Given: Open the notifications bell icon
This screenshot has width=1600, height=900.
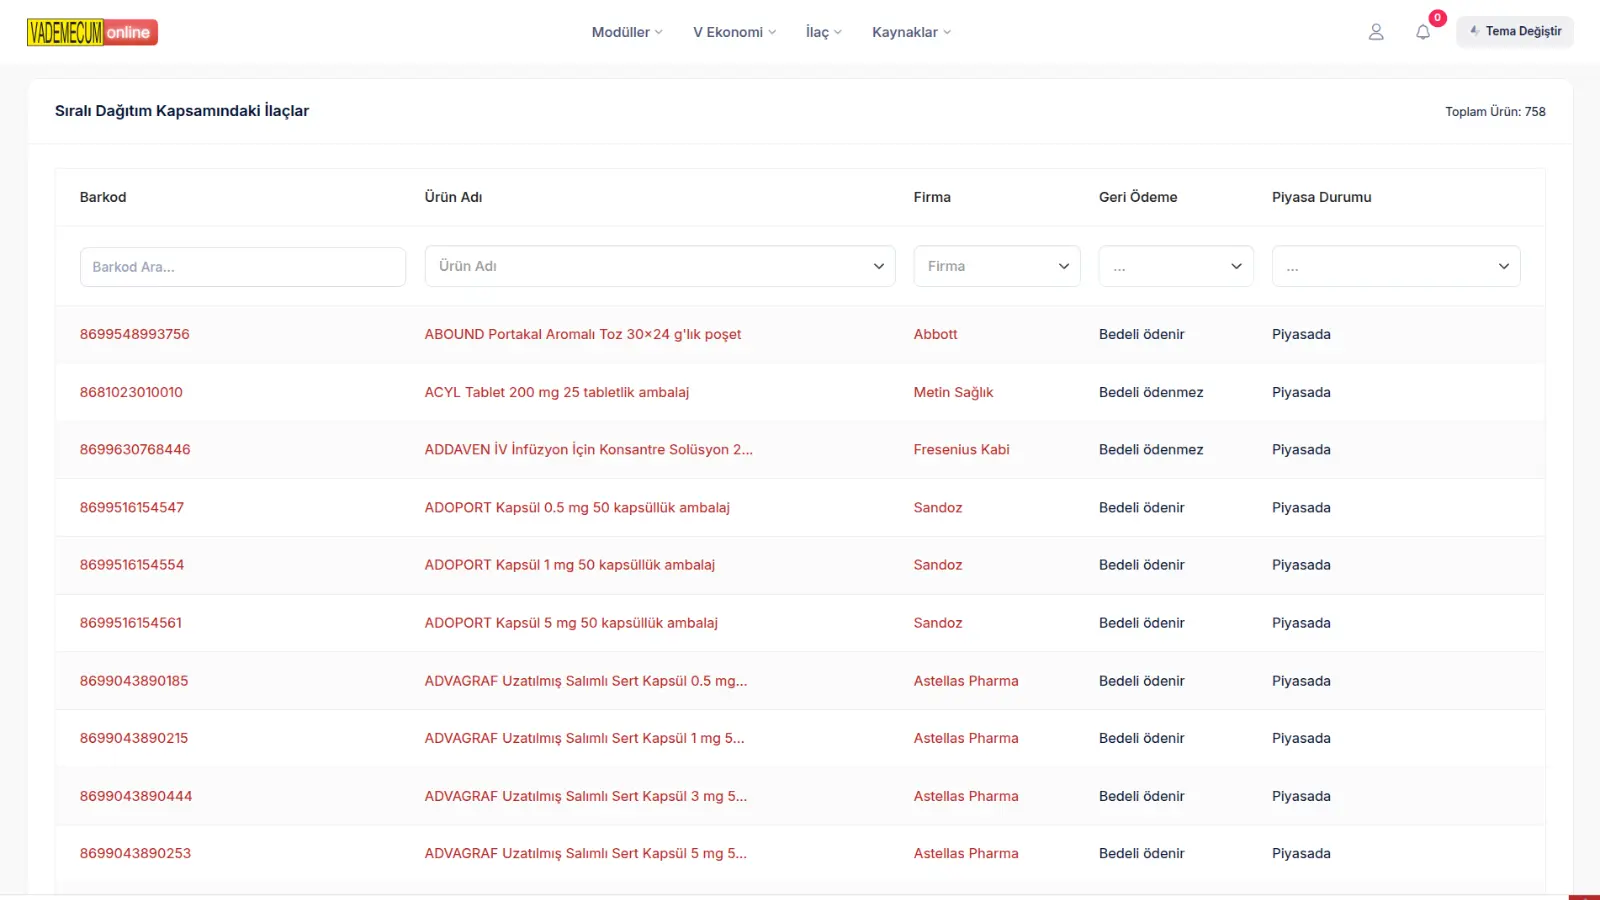Looking at the screenshot, I should pyautogui.click(x=1423, y=32).
